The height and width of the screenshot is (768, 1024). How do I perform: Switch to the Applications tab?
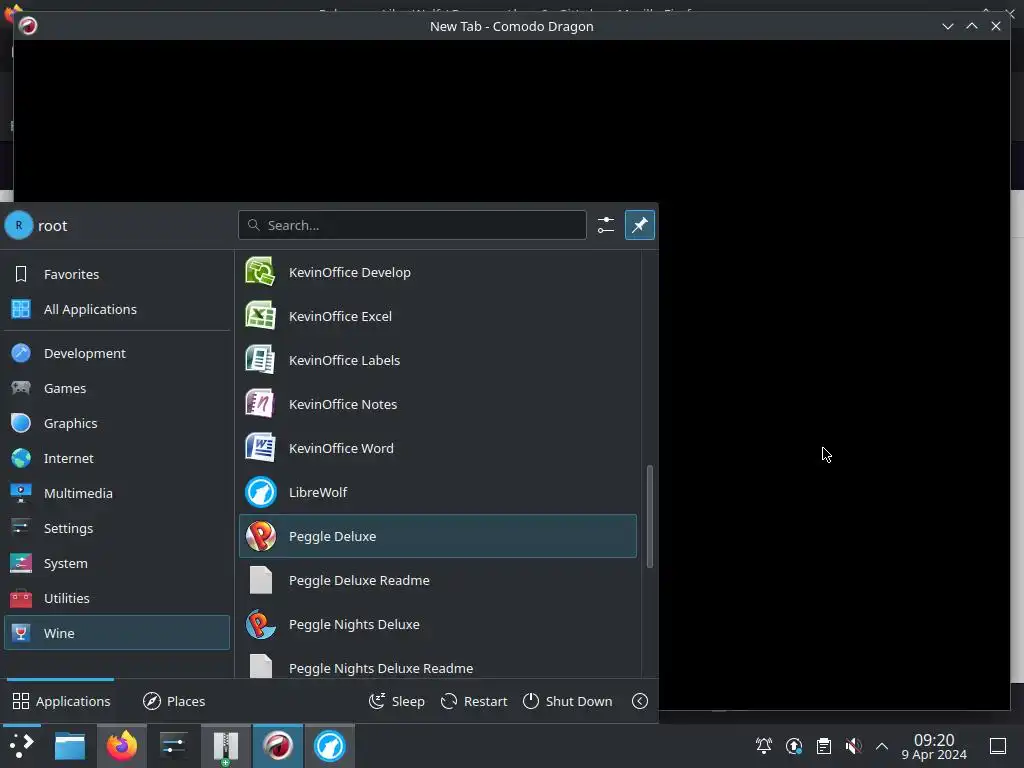[x=61, y=701]
